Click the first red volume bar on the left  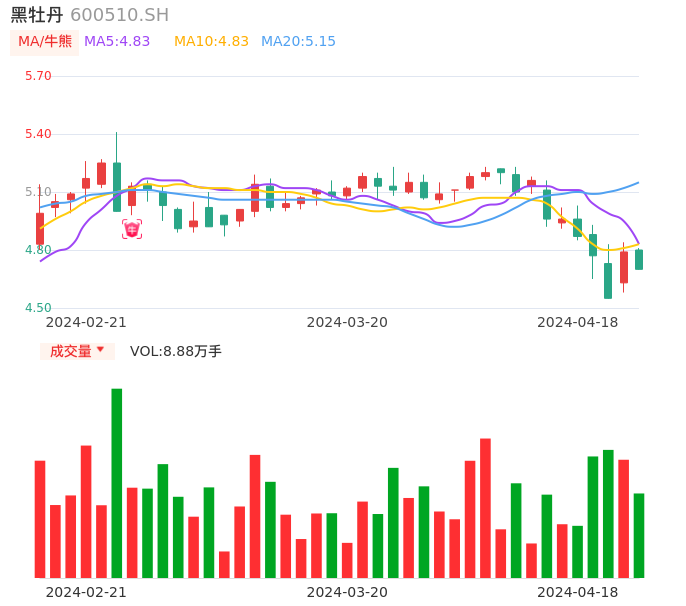click(x=40, y=519)
